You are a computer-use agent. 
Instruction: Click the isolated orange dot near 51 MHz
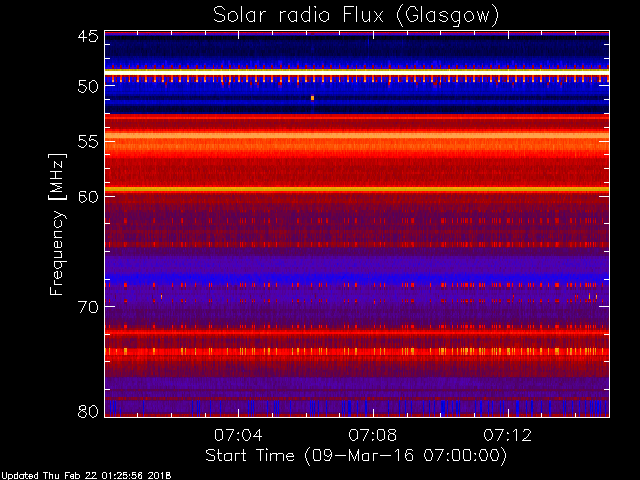(x=312, y=98)
